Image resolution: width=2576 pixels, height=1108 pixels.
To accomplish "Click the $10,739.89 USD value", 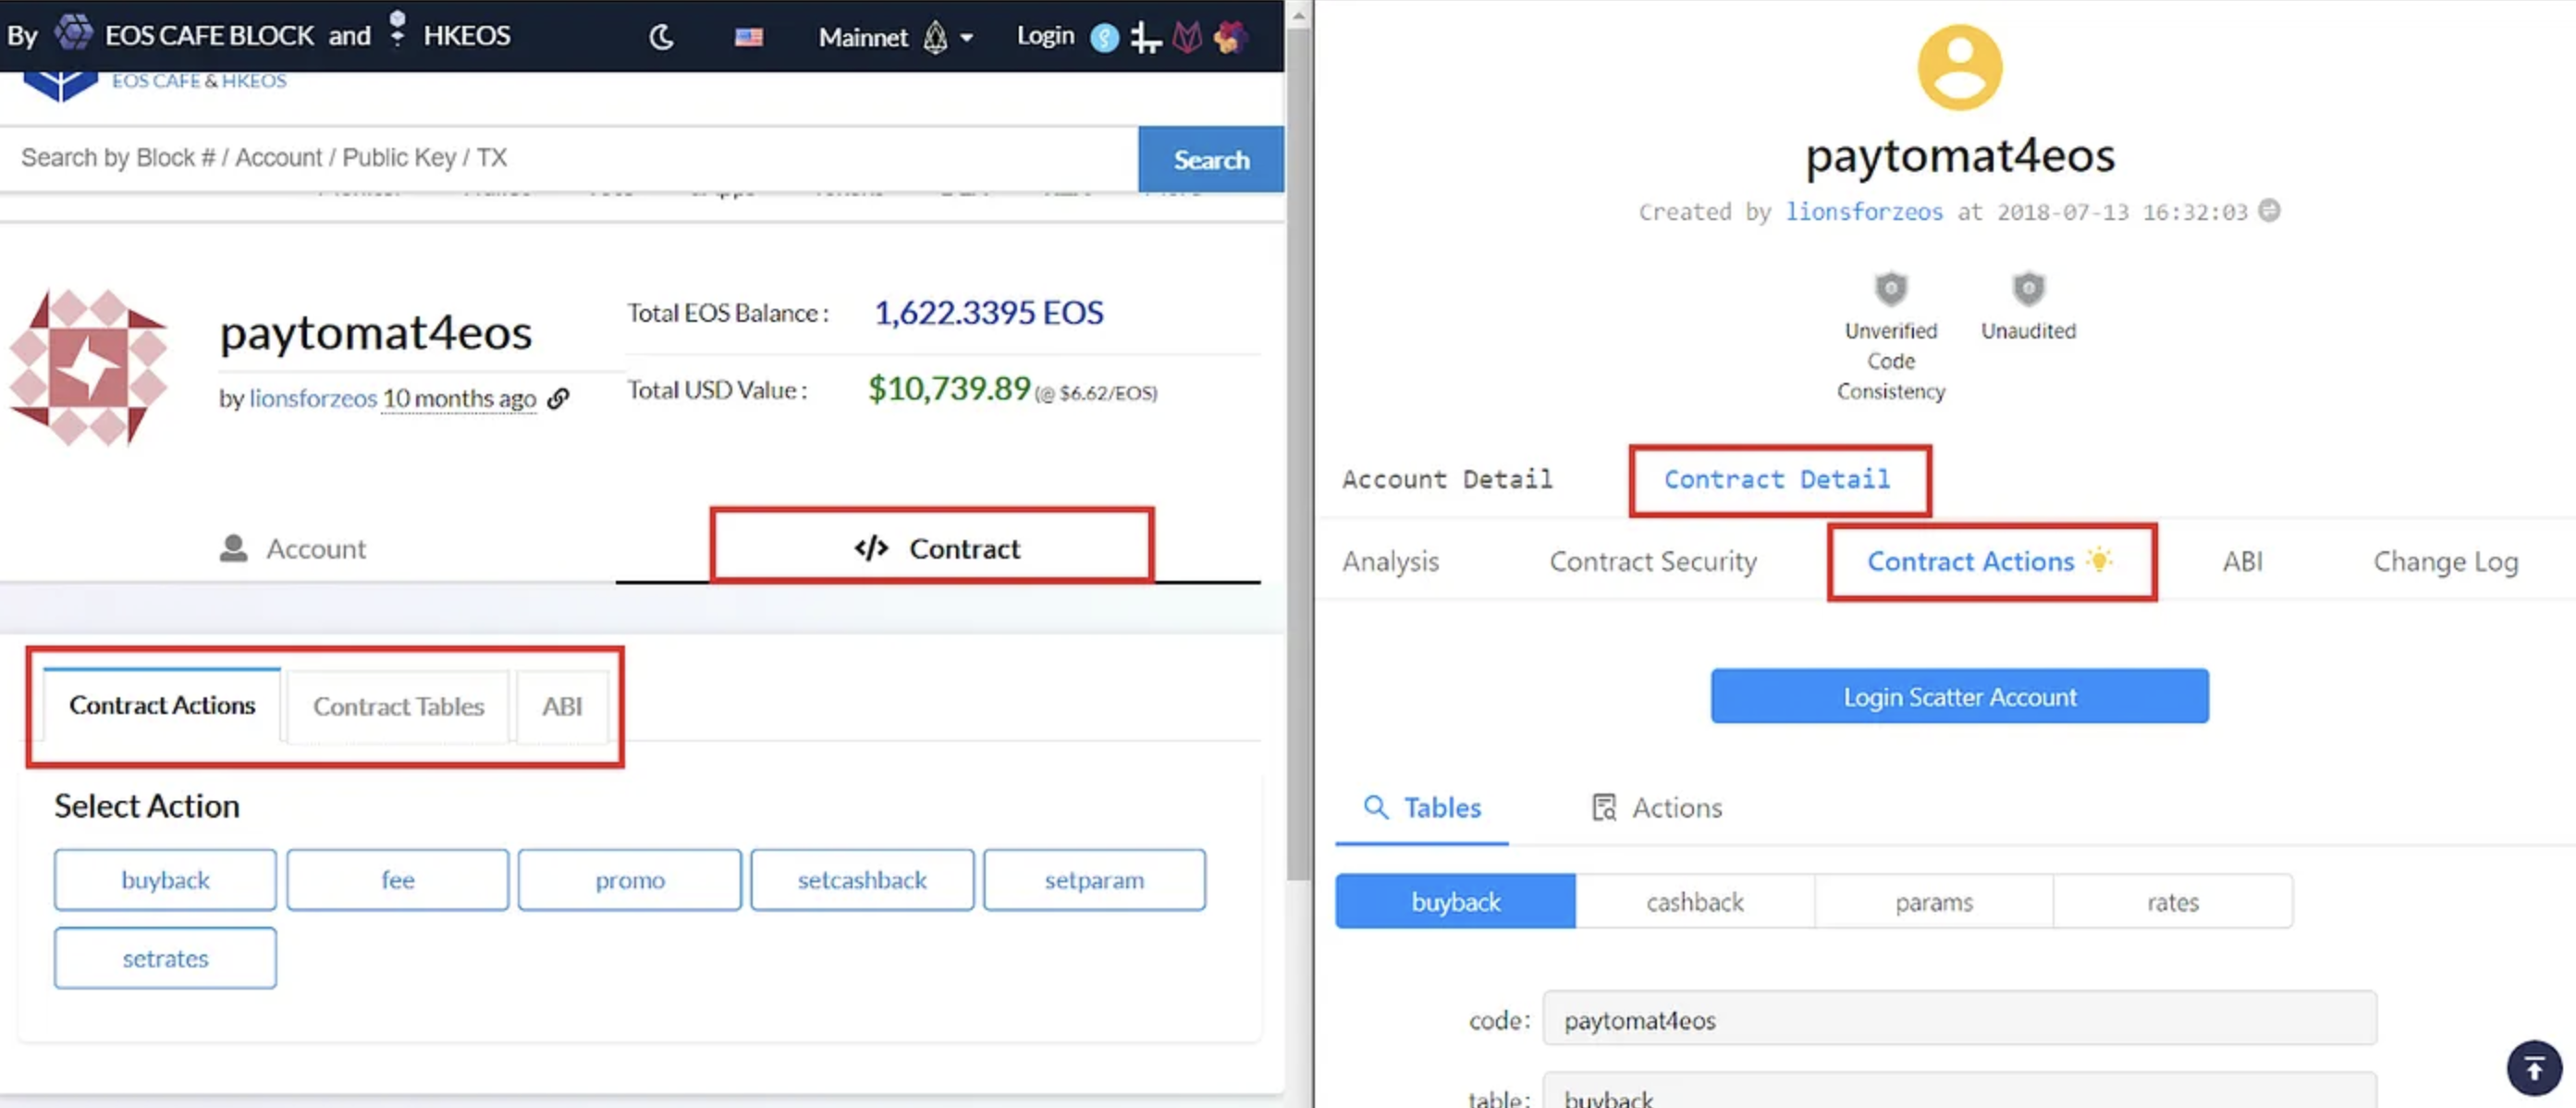I will (948, 388).
